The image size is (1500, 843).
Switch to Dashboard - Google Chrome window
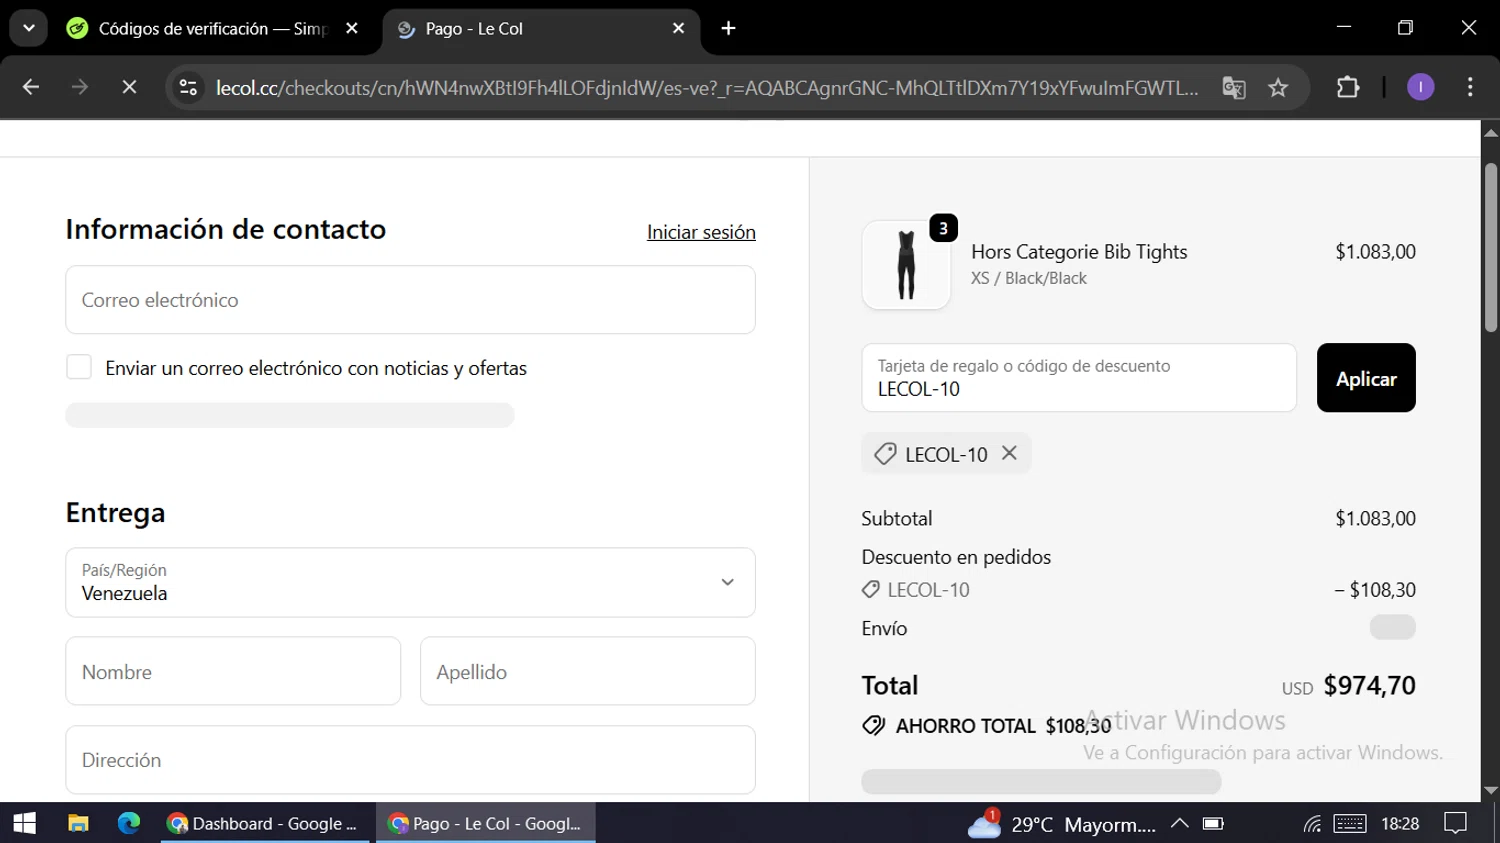pyautogui.click(x=265, y=823)
